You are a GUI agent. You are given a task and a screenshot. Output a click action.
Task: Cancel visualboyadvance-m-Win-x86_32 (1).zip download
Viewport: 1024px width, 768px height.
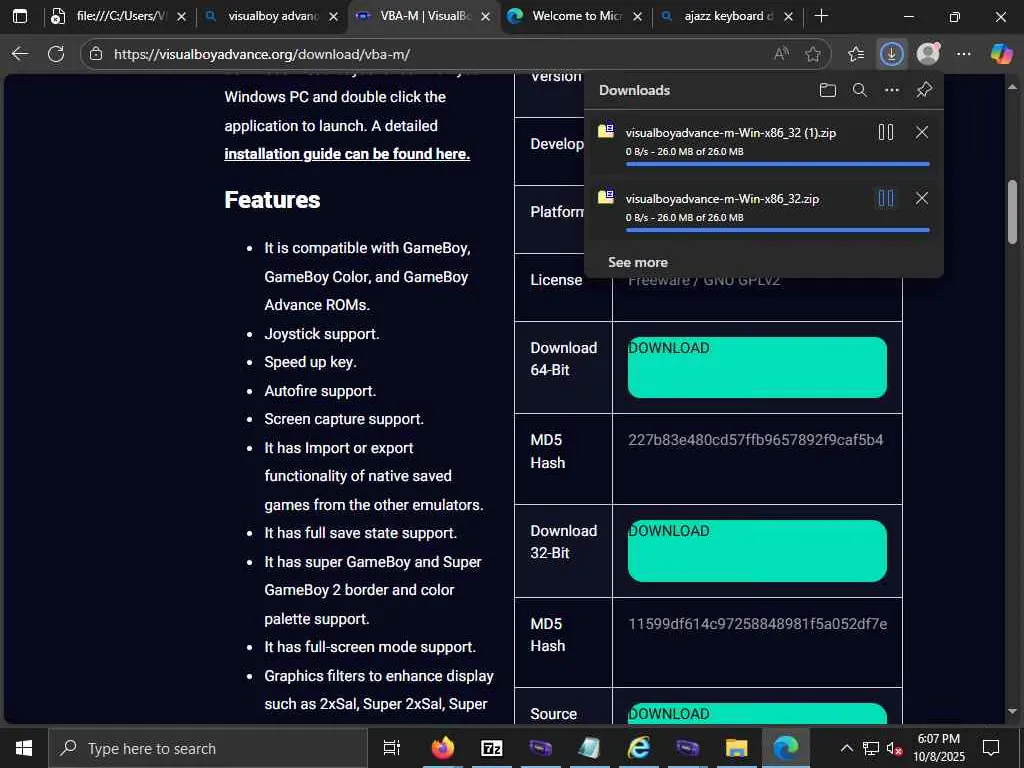point(921,132)
